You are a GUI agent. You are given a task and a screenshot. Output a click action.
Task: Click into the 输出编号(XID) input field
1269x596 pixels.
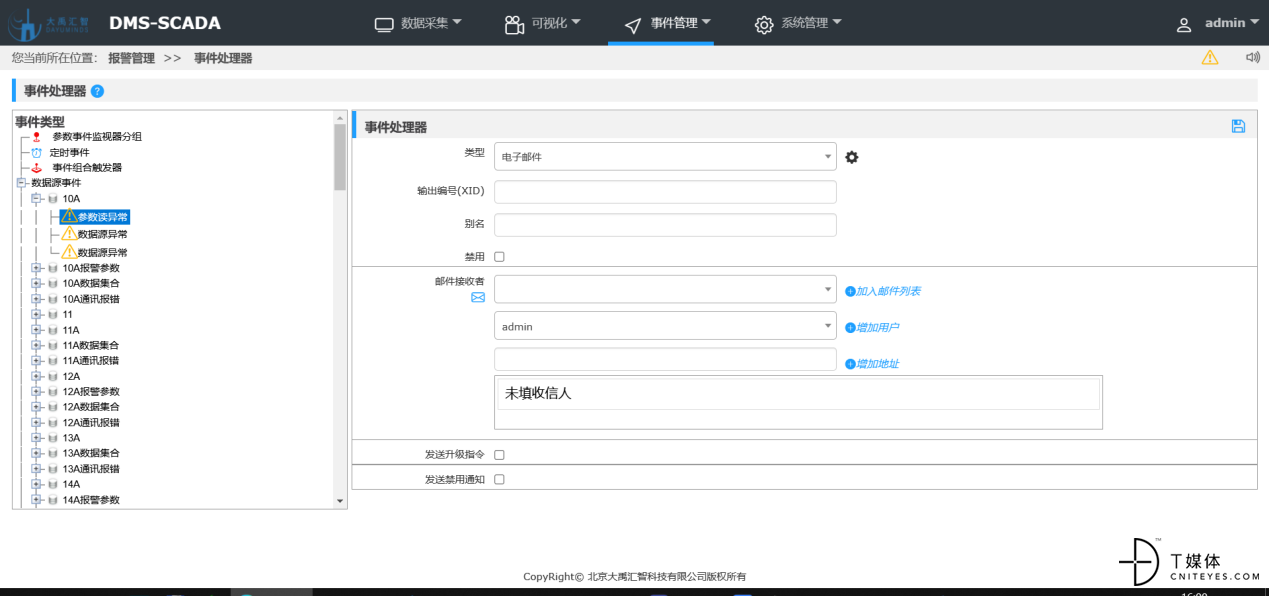(x=665, y=192)
